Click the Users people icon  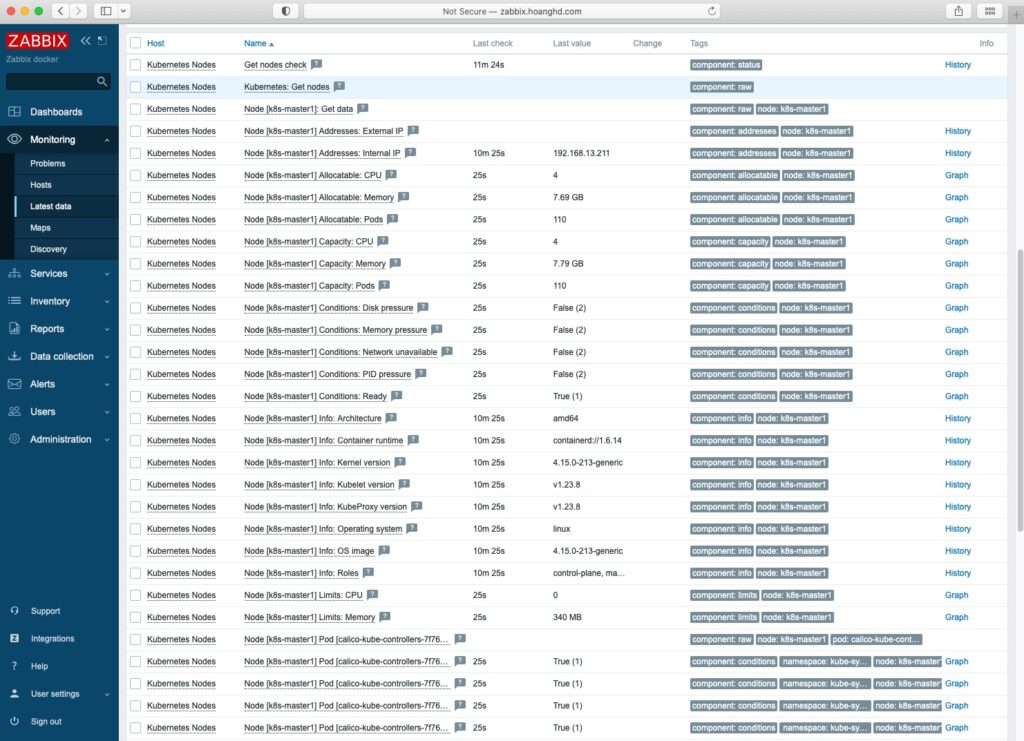tap(14, 411)
